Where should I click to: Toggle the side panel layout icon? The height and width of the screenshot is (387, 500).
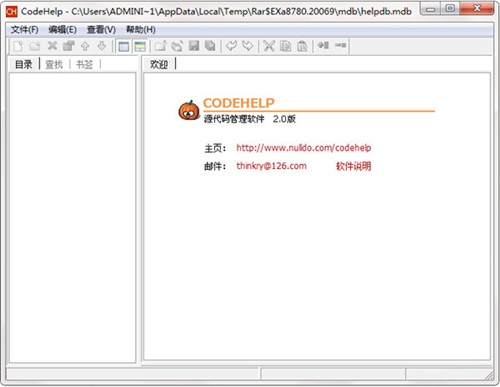click(x=124, y=46)
